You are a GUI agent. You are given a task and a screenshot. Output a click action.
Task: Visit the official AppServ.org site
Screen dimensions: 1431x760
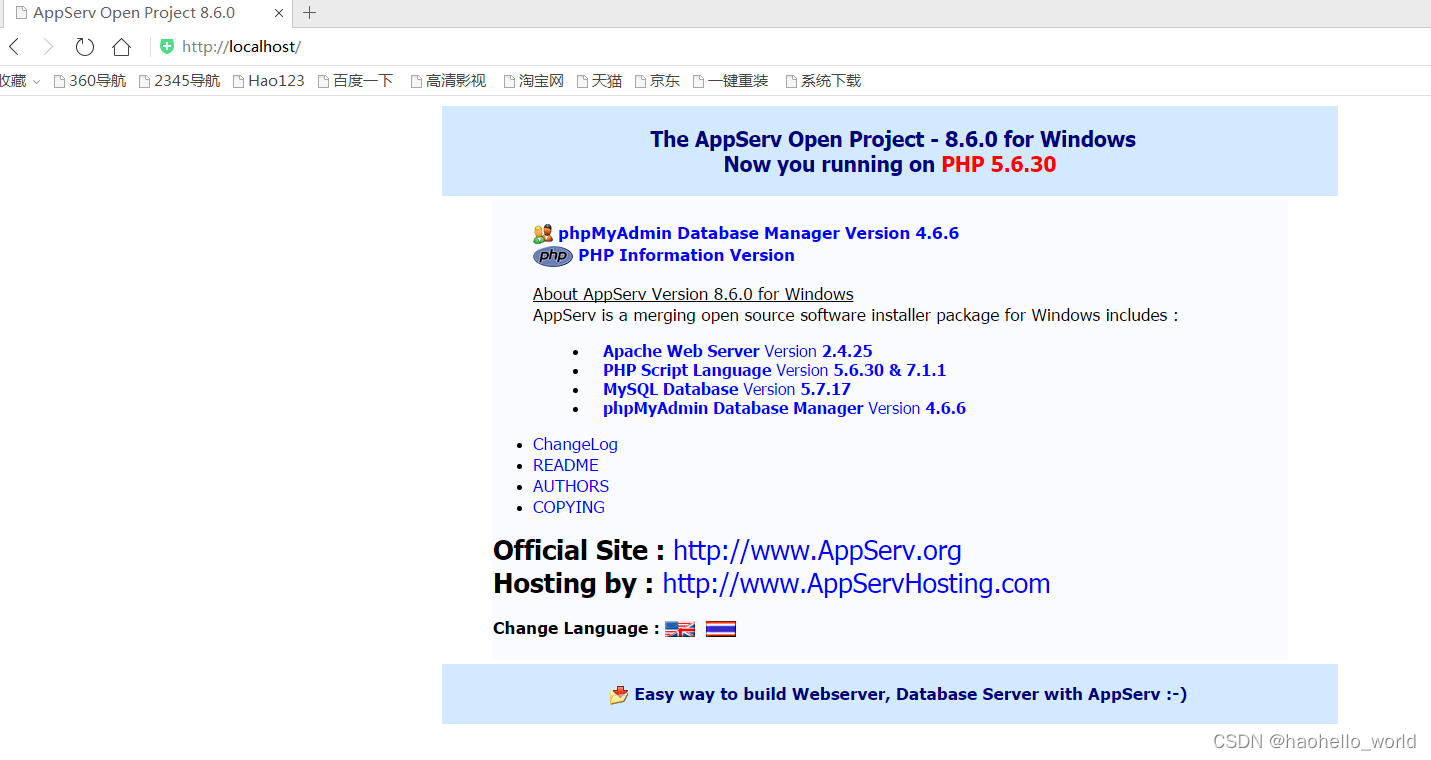[816, 550]
